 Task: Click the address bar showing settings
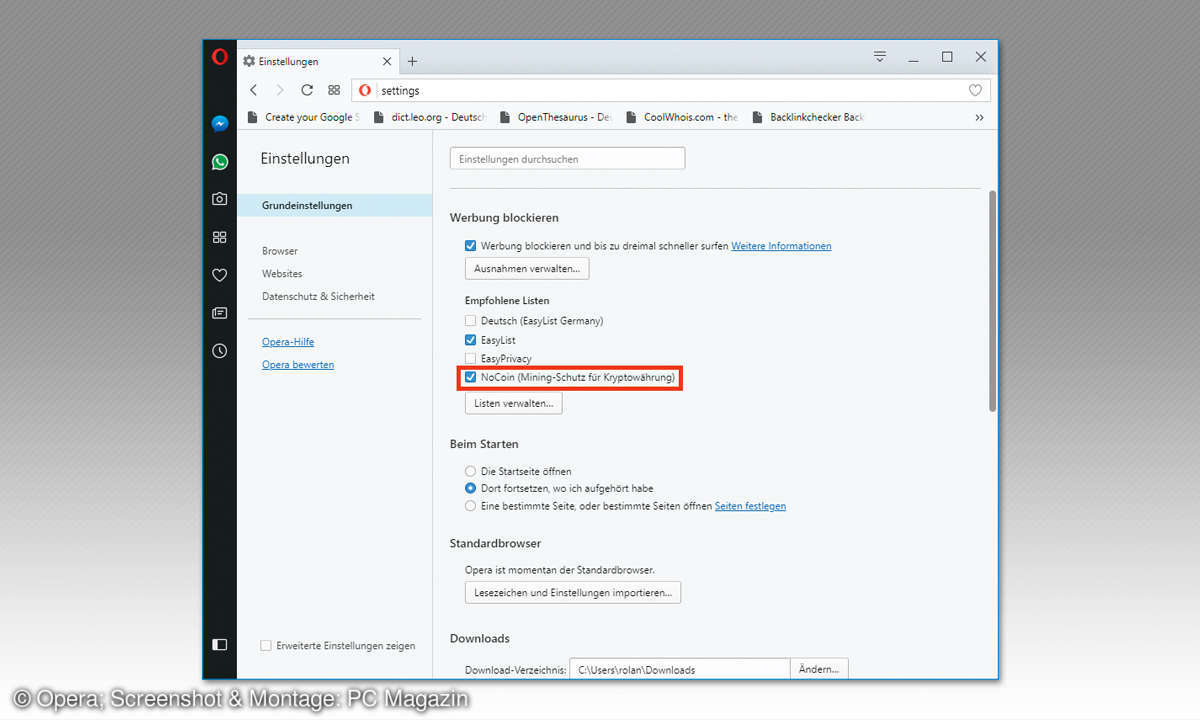[671, 90]
